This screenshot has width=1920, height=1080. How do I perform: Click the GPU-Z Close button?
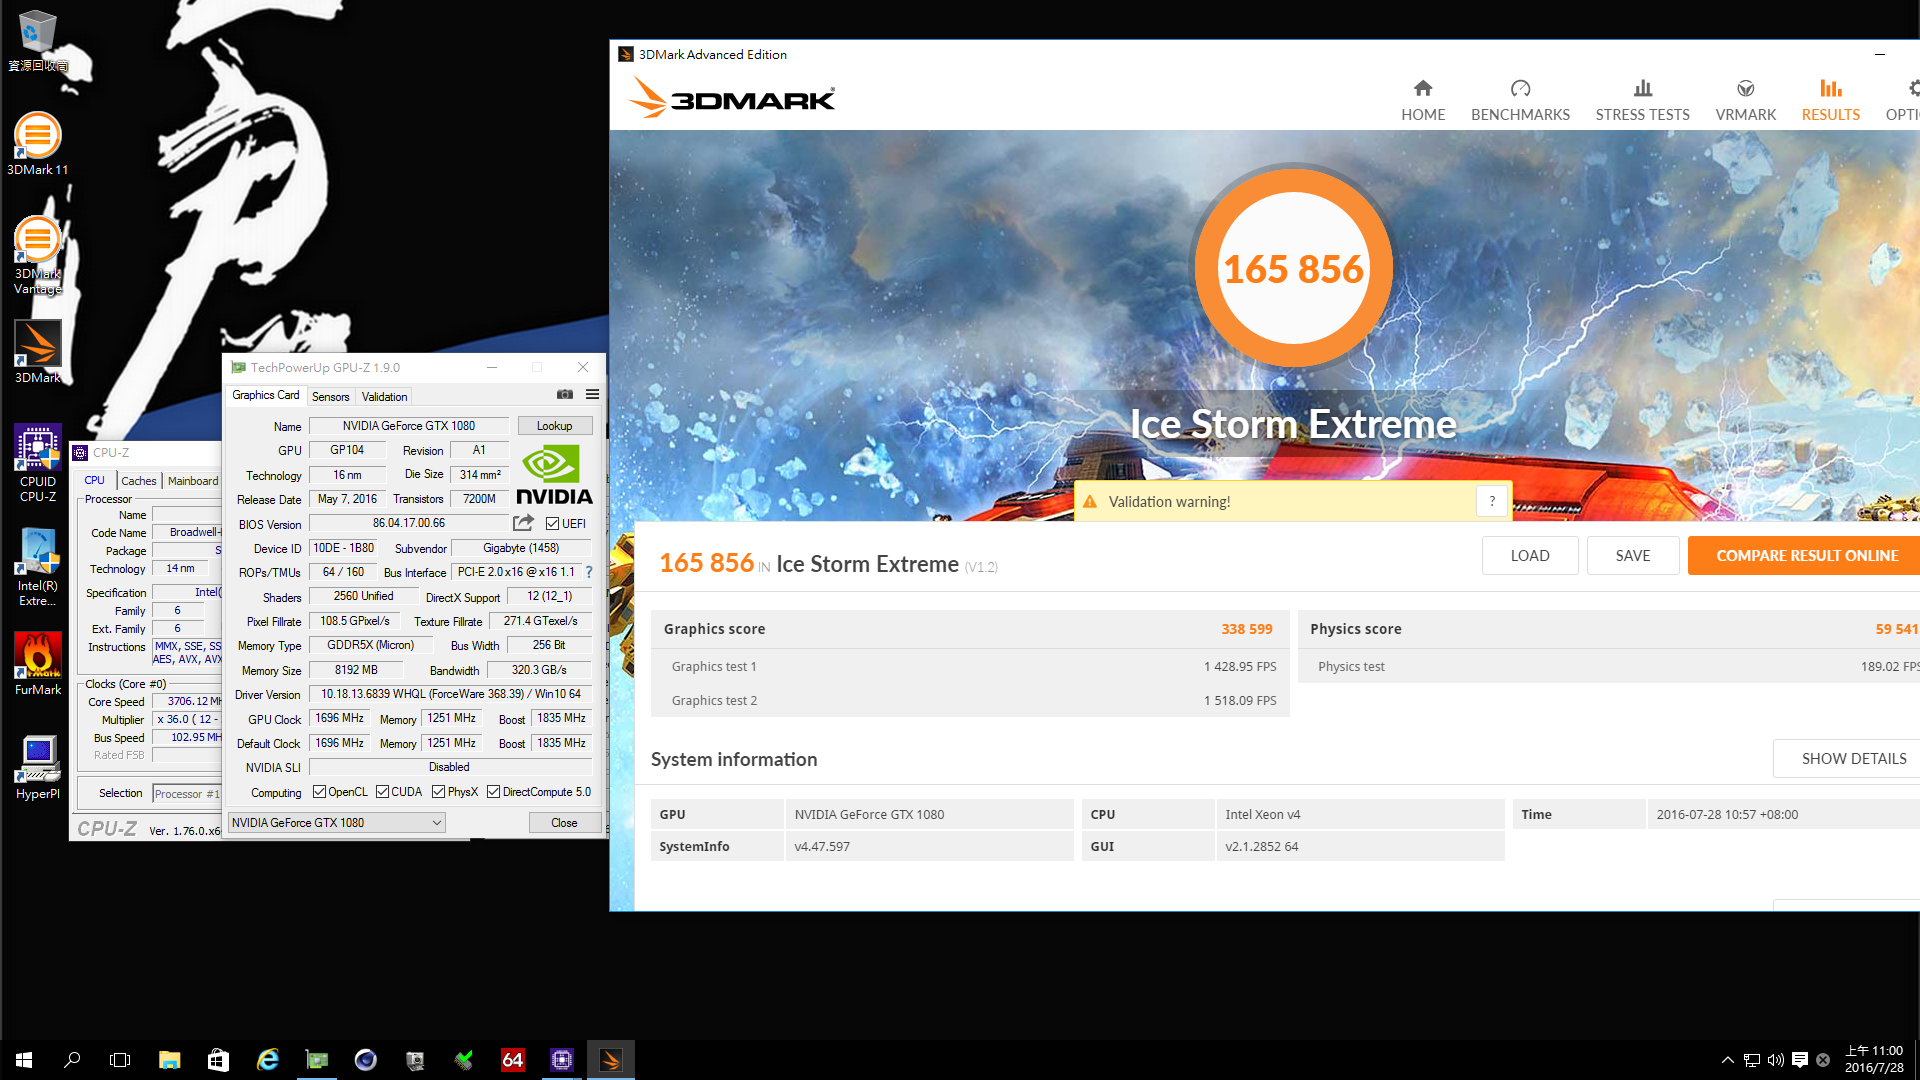point(564,823)
